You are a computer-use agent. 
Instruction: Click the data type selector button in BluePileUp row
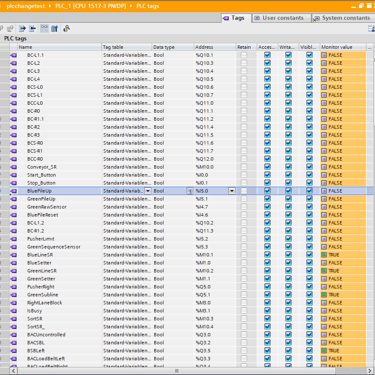pos(190,191)
